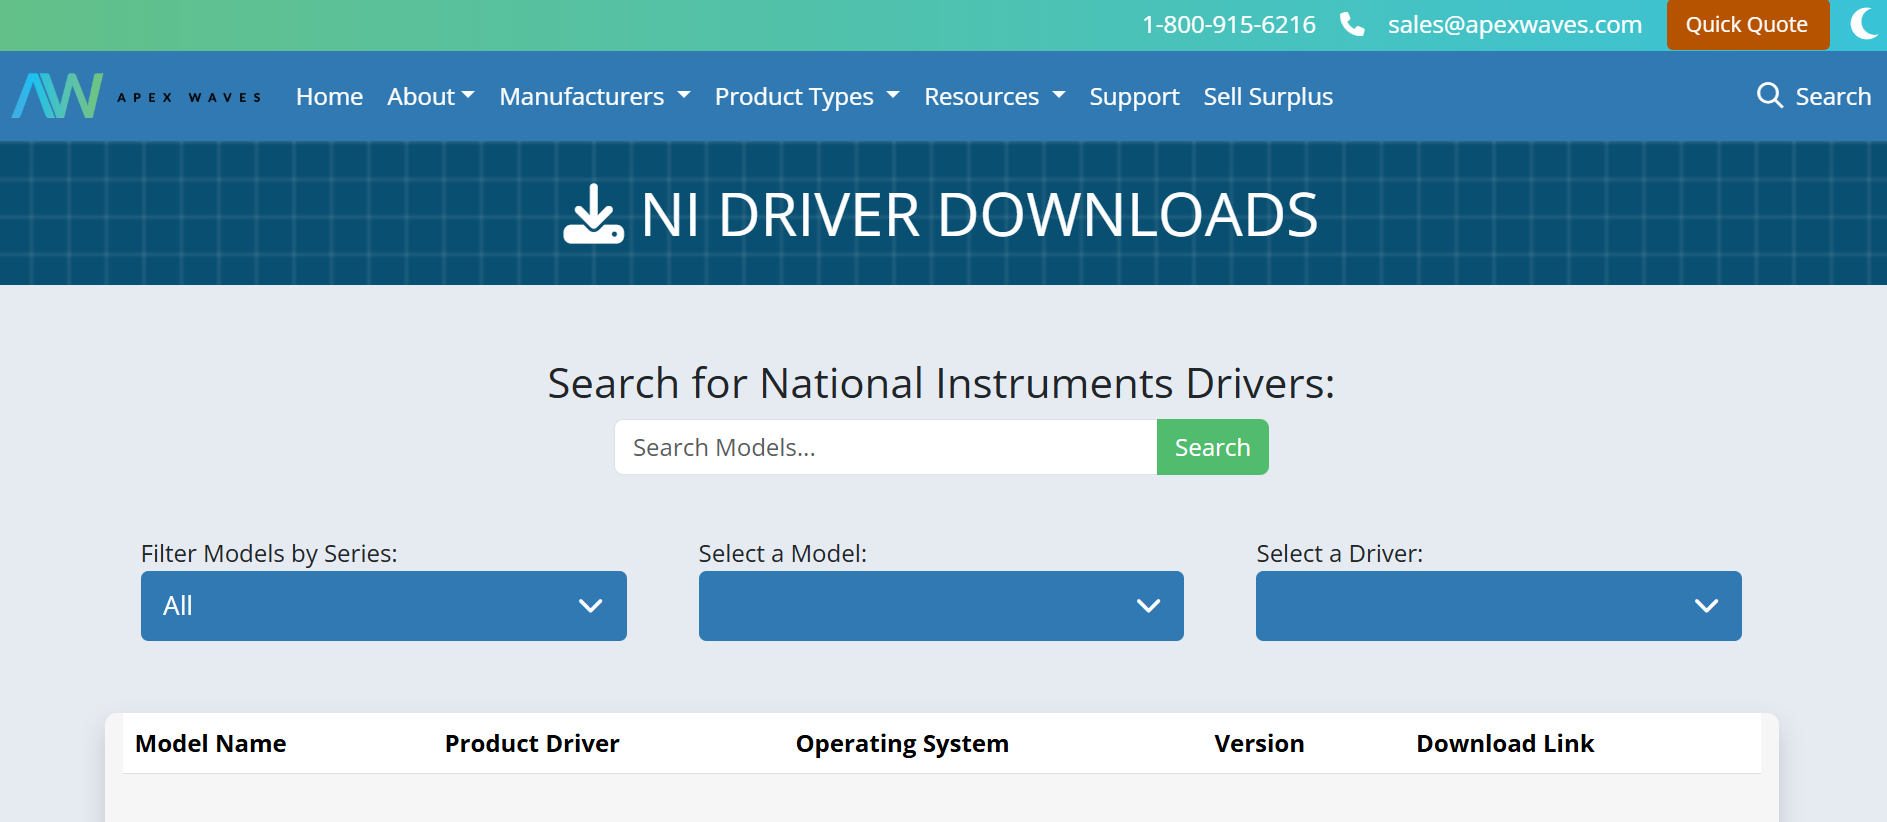1887x822 pixels.
Task: Click the NI DRIVER DOWNLOADS heading text
Action: (x=979, y=215)
